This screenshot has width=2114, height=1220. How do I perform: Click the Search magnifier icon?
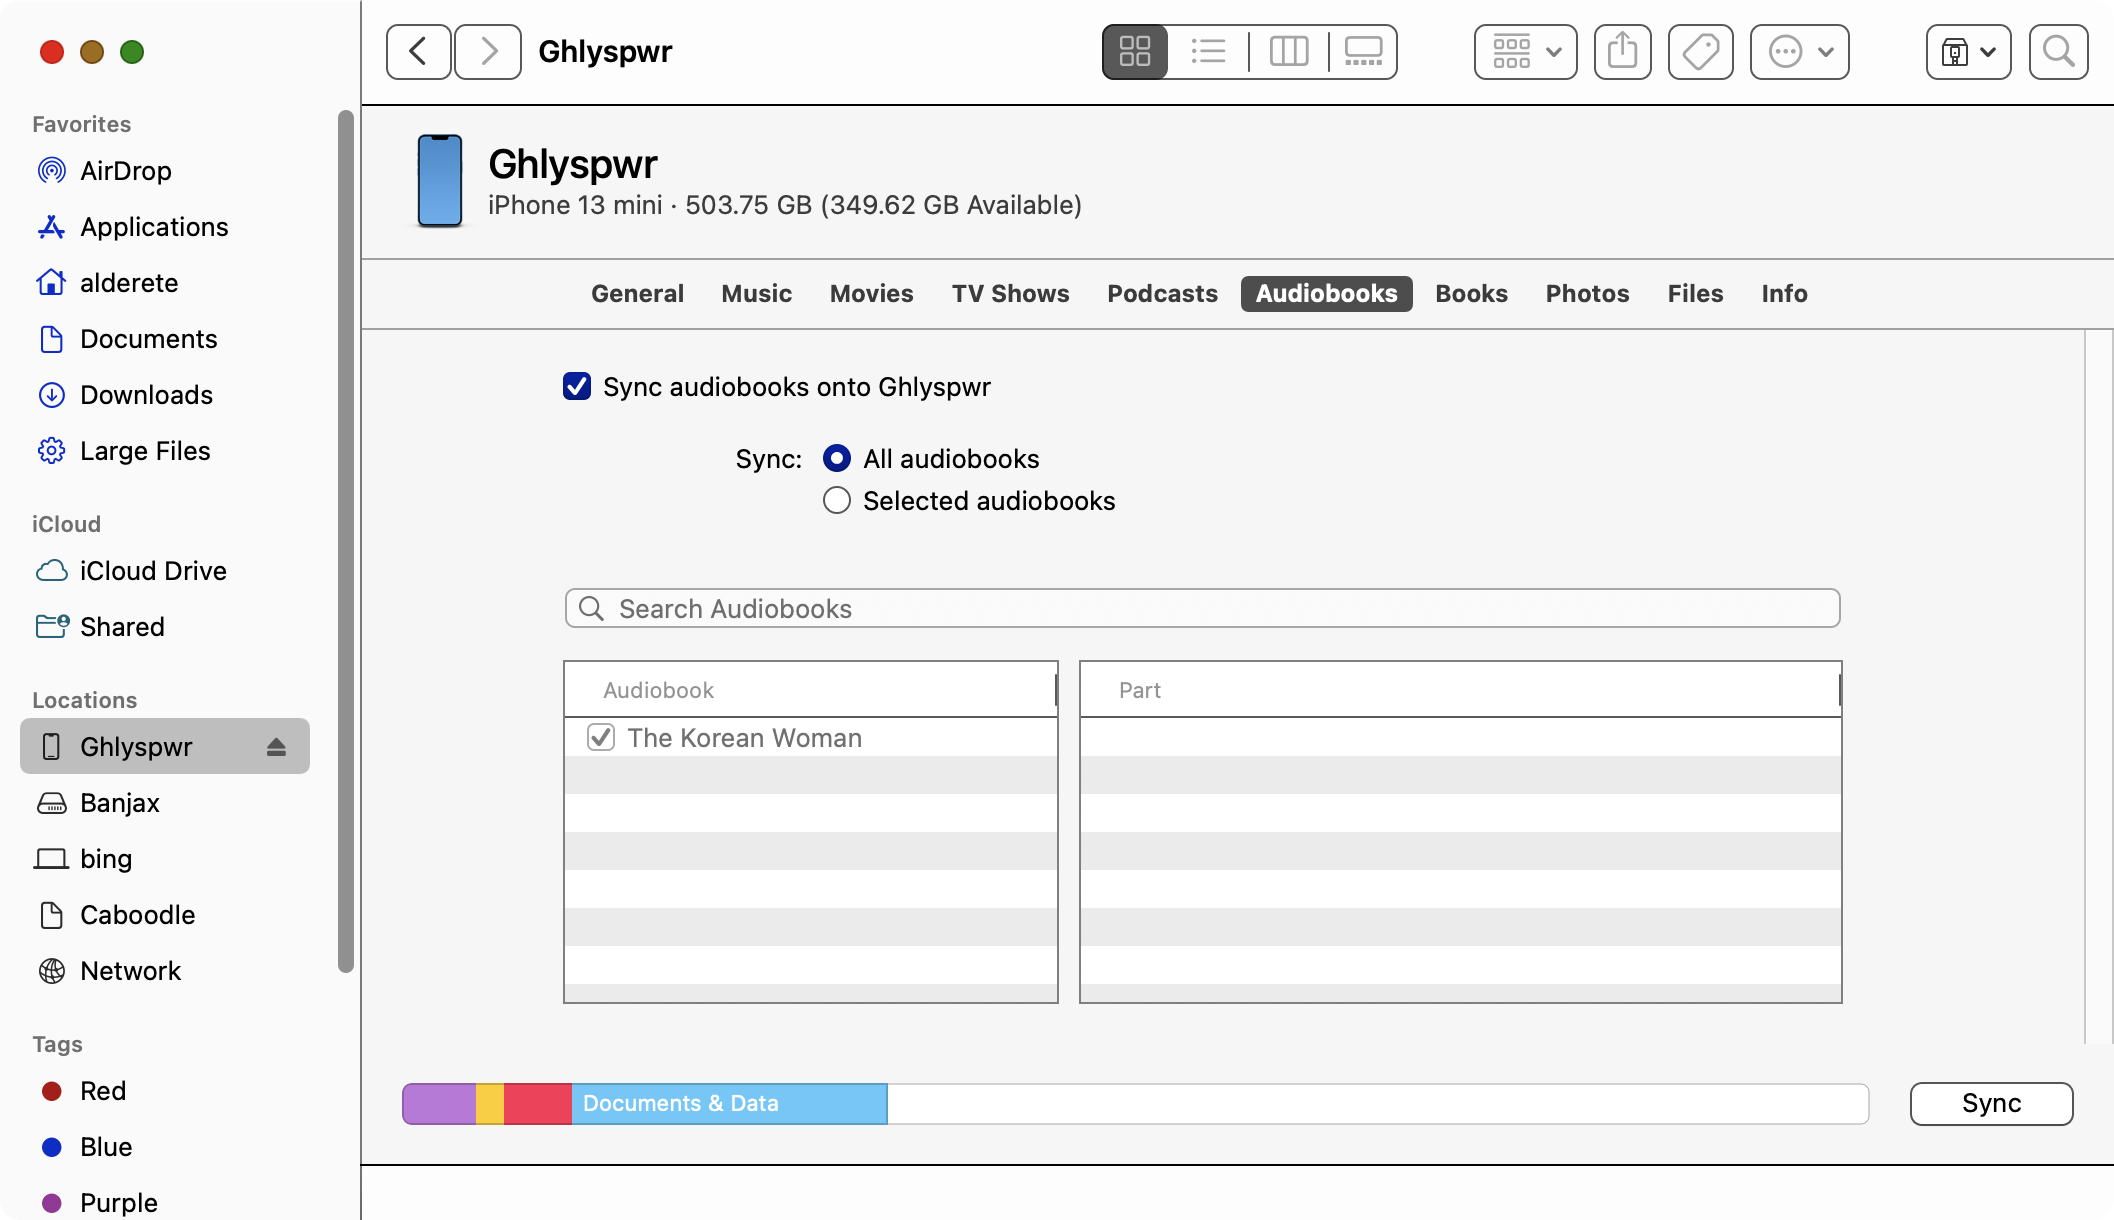[x=2058, y=51]
